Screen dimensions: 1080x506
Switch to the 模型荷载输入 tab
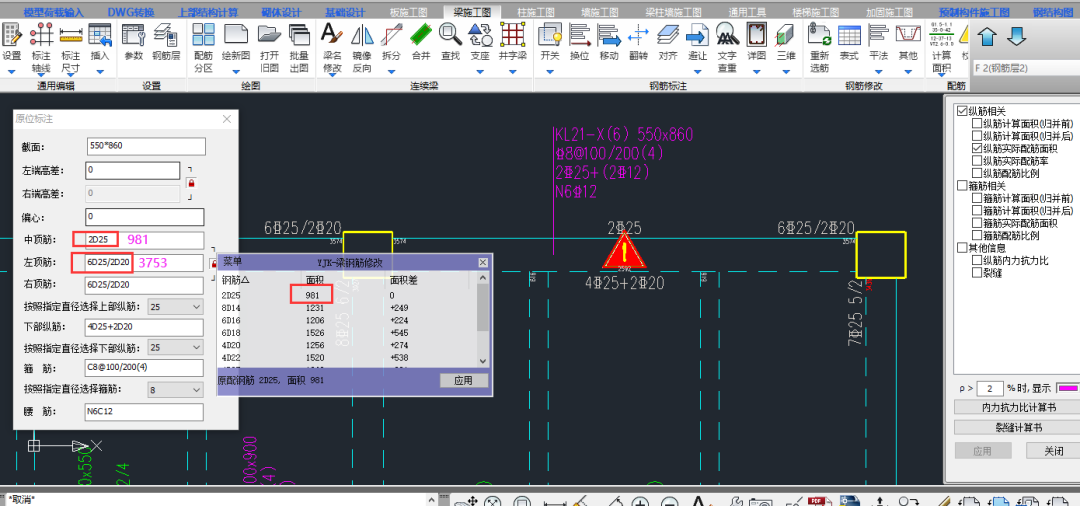[53, 12]
